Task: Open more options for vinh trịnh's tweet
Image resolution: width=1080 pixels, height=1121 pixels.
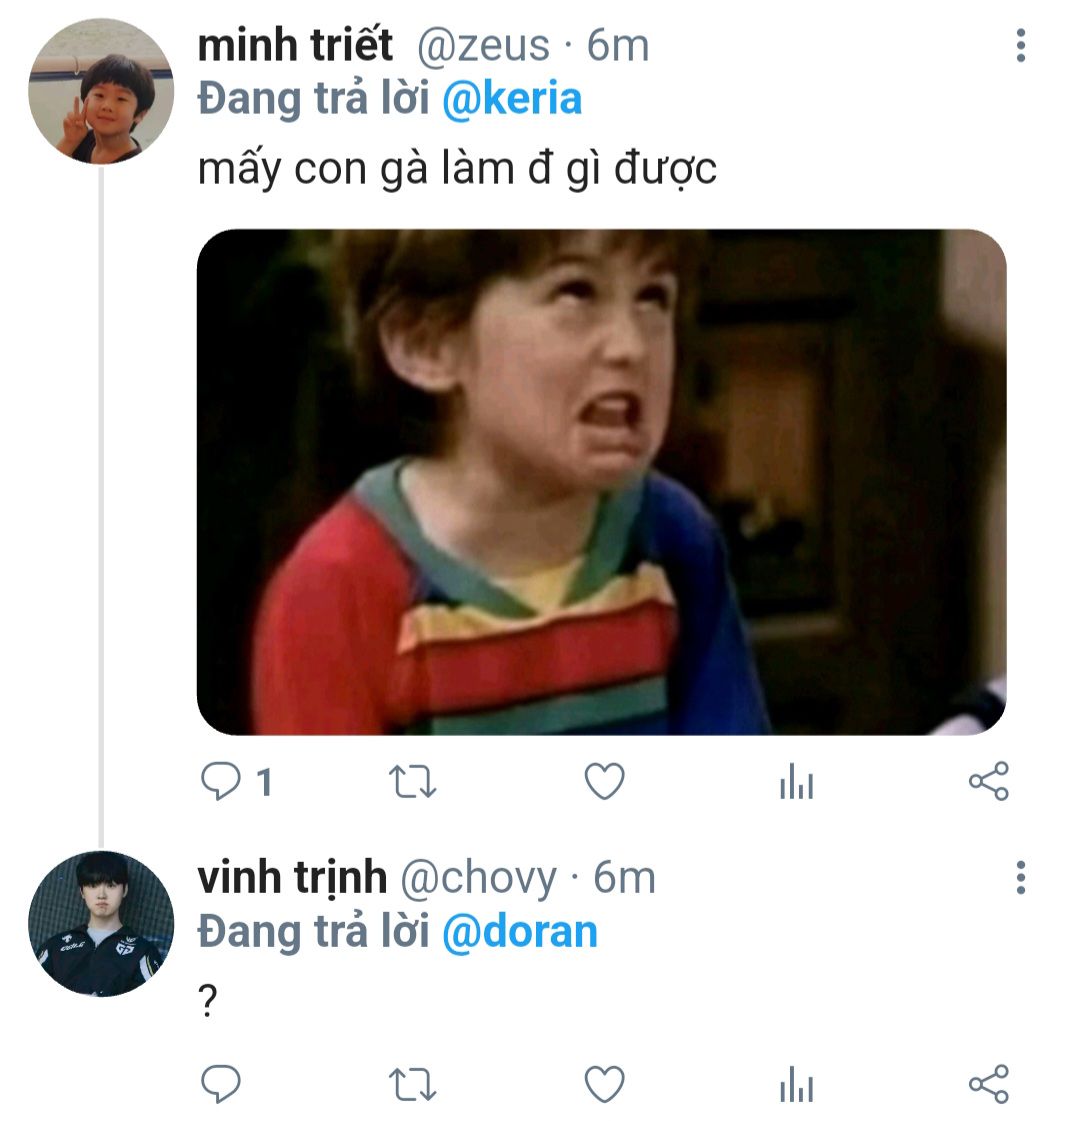Action: [x=1020, y=877]
